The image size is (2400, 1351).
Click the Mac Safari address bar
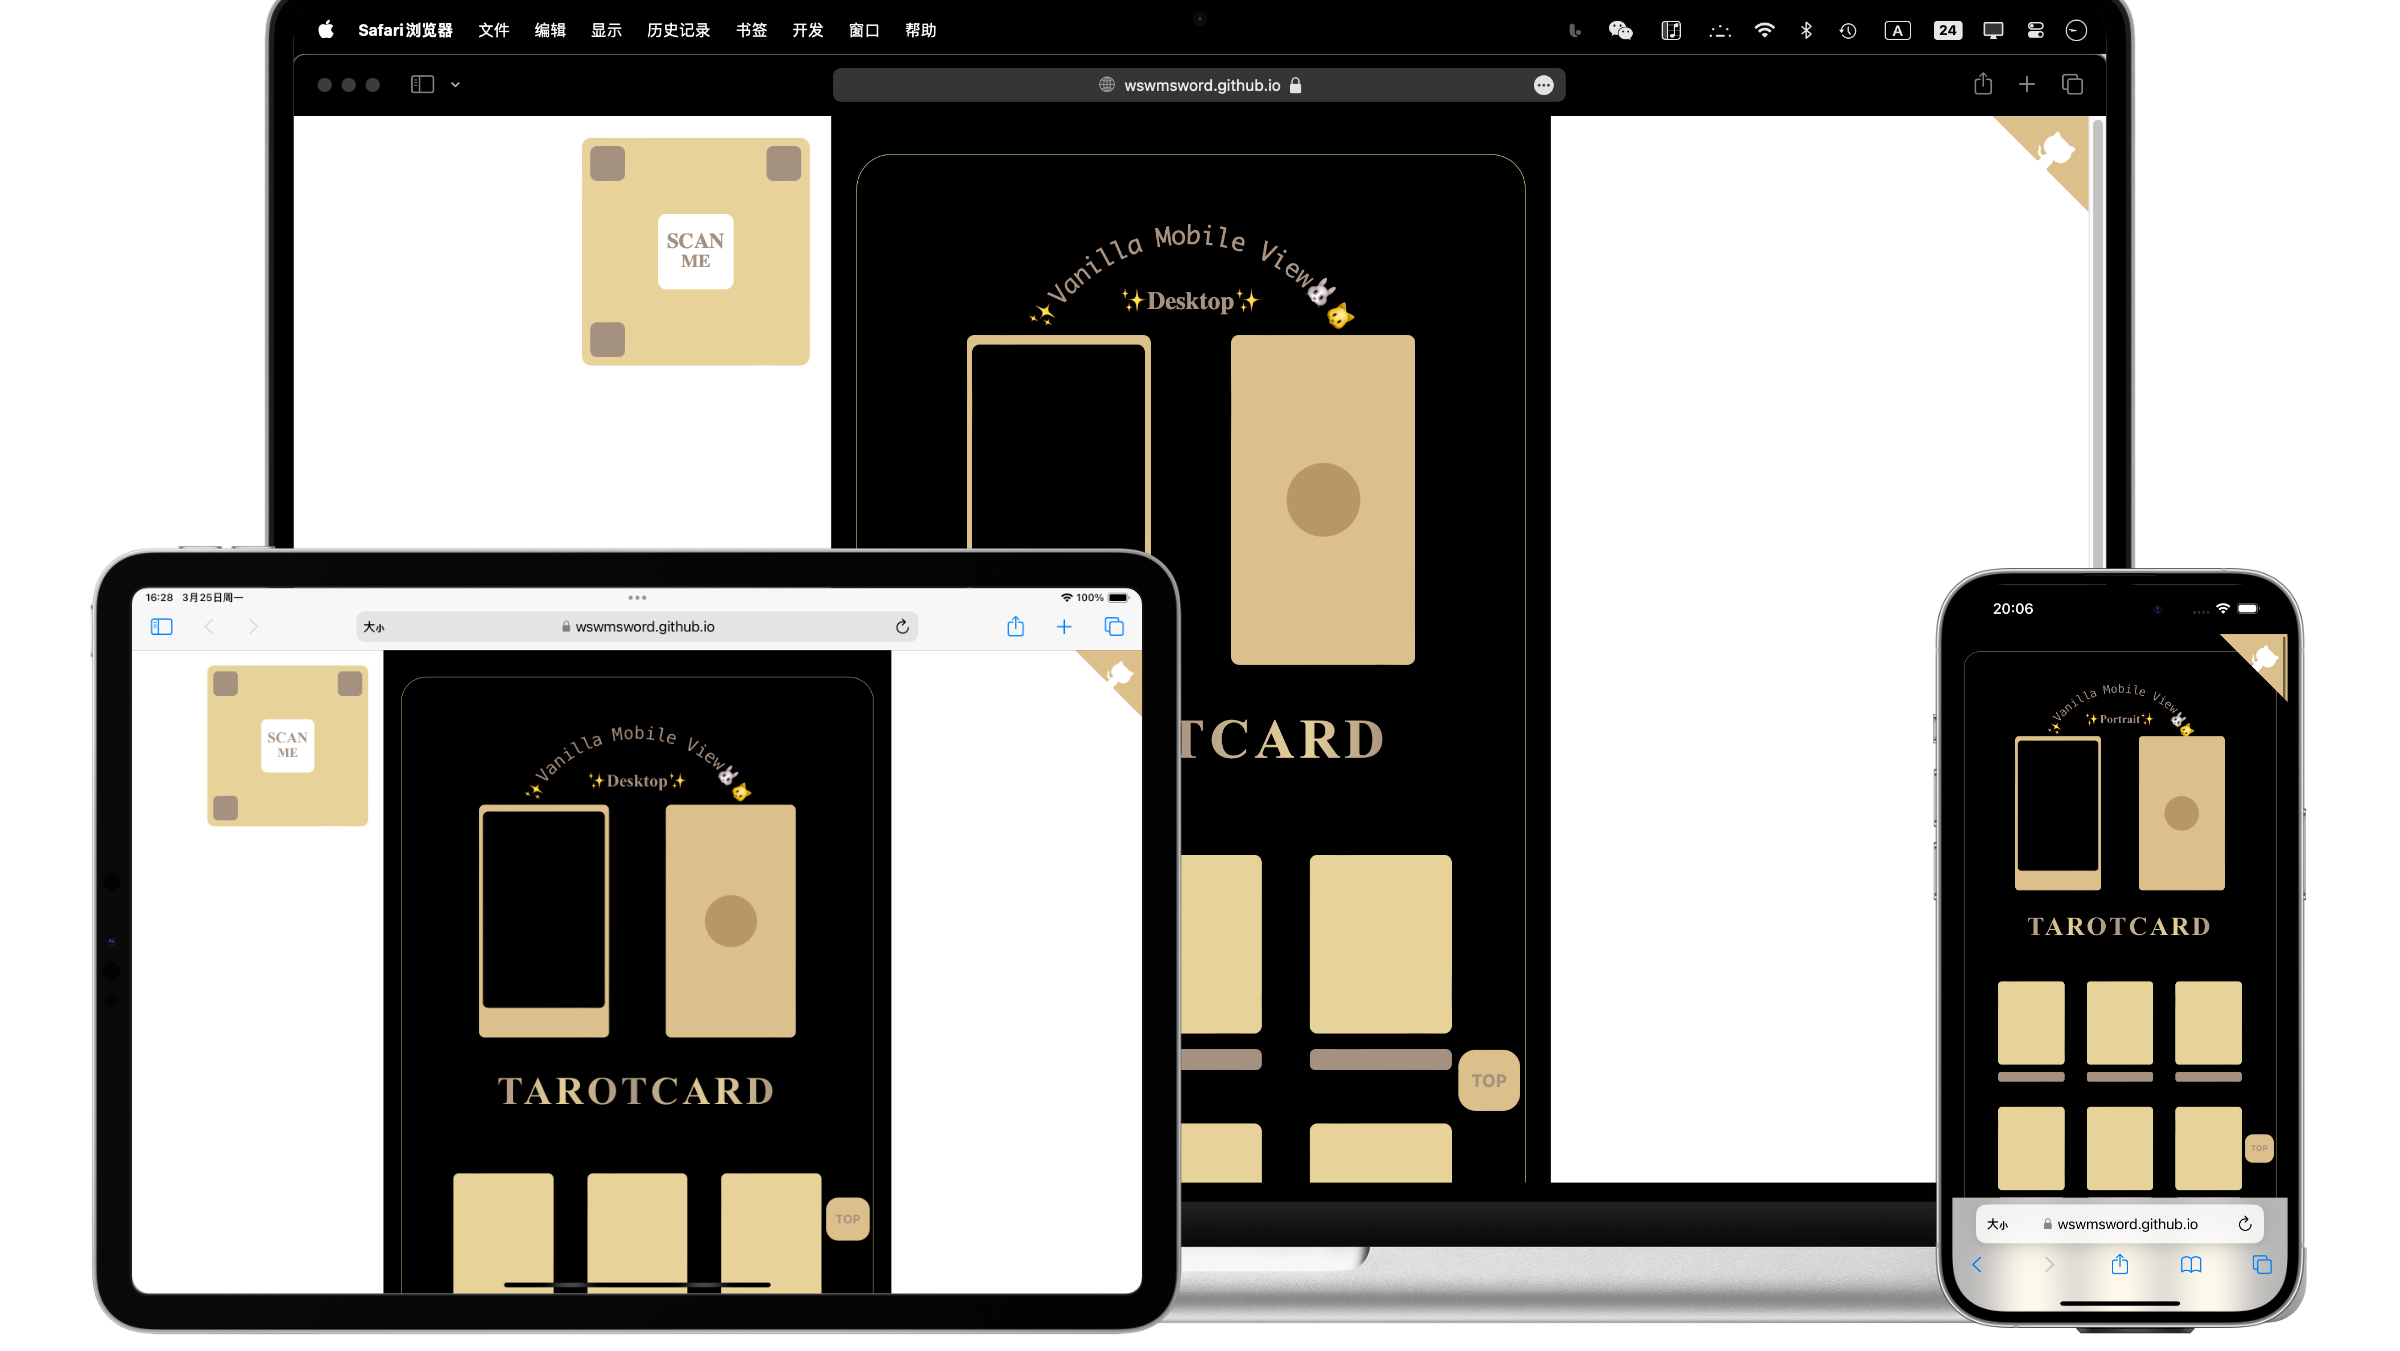[1198, 85]
